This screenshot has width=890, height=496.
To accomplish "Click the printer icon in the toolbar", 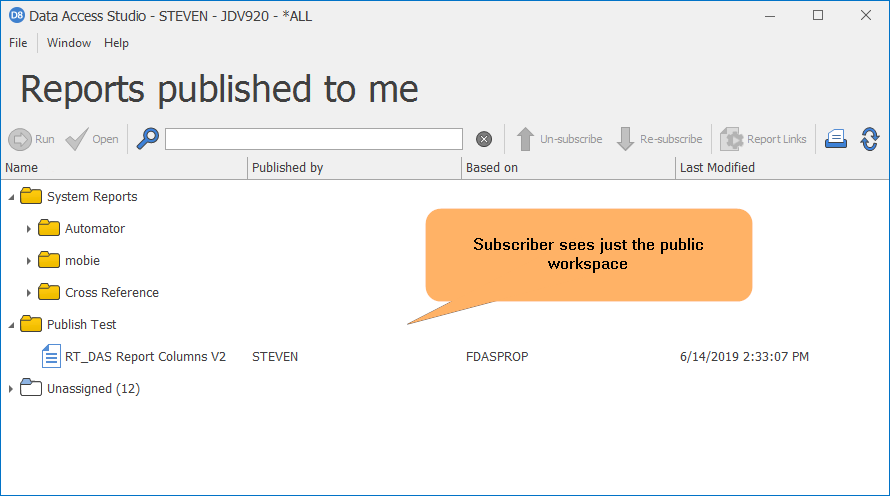I will [x=836, y=139].
